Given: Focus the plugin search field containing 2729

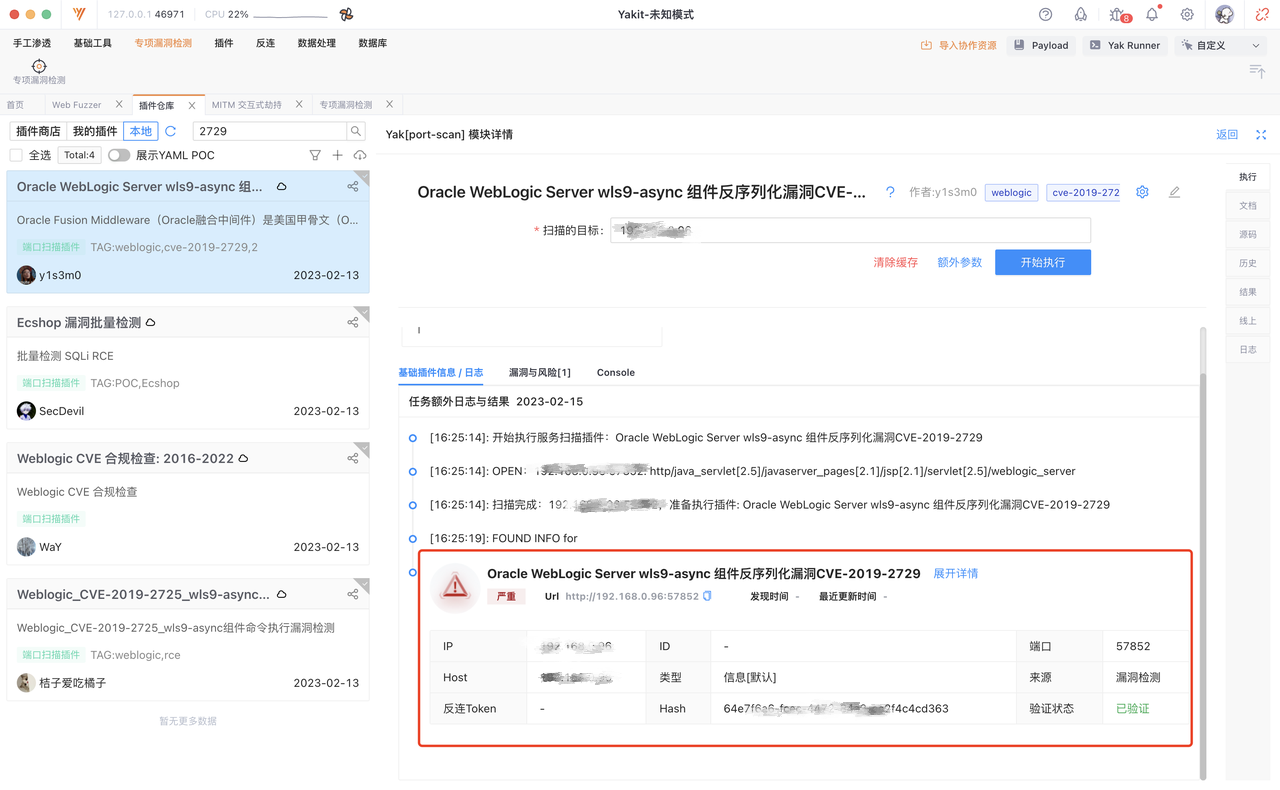Looking at the screenshot, I should click(x=270, y=131).
